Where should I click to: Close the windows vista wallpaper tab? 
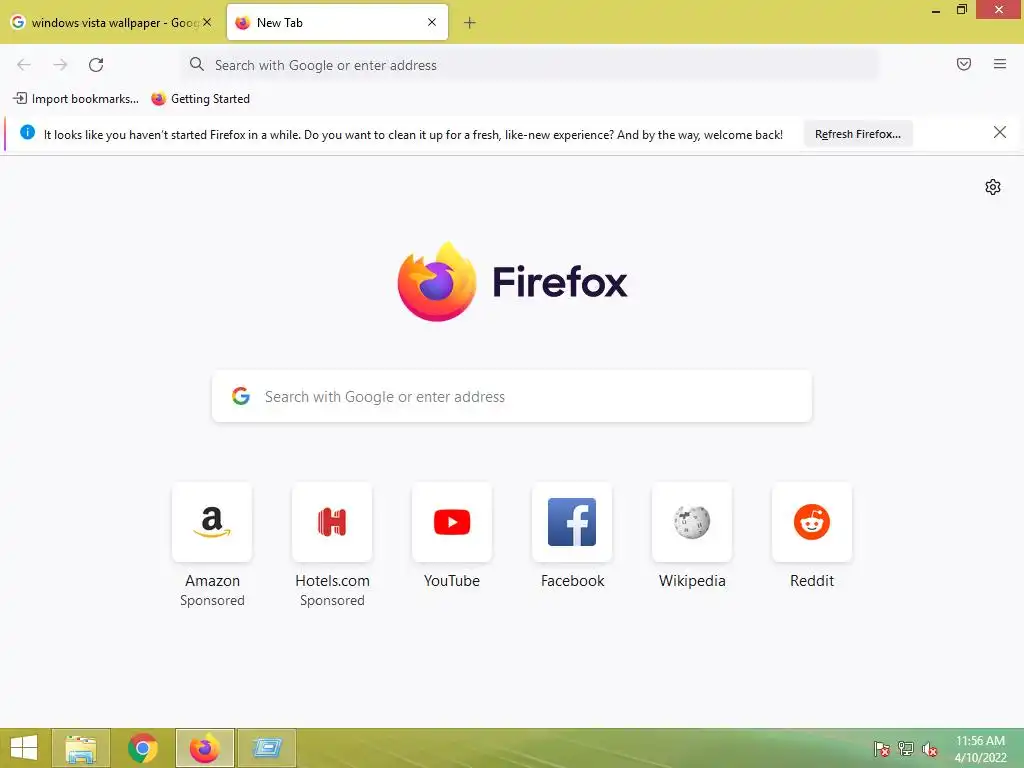(207, 22)
